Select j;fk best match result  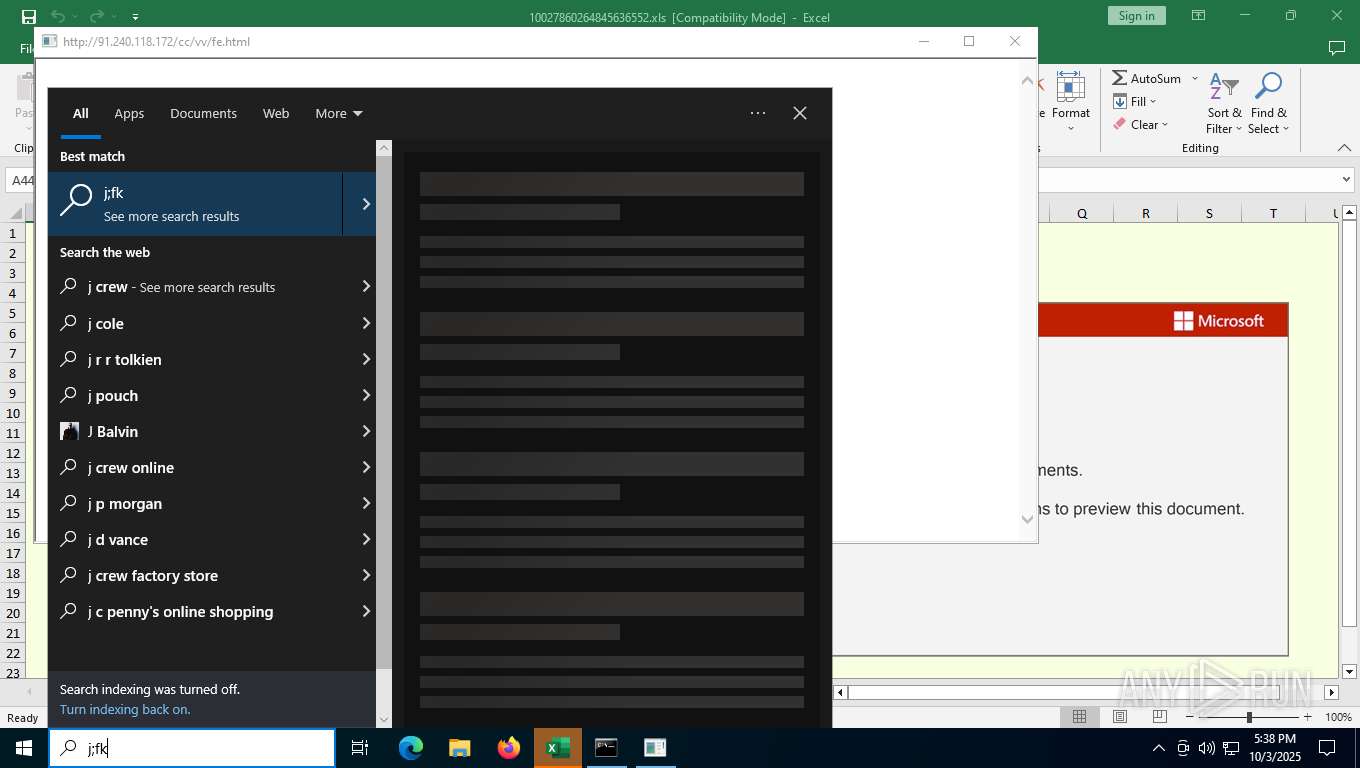point(195,204)
